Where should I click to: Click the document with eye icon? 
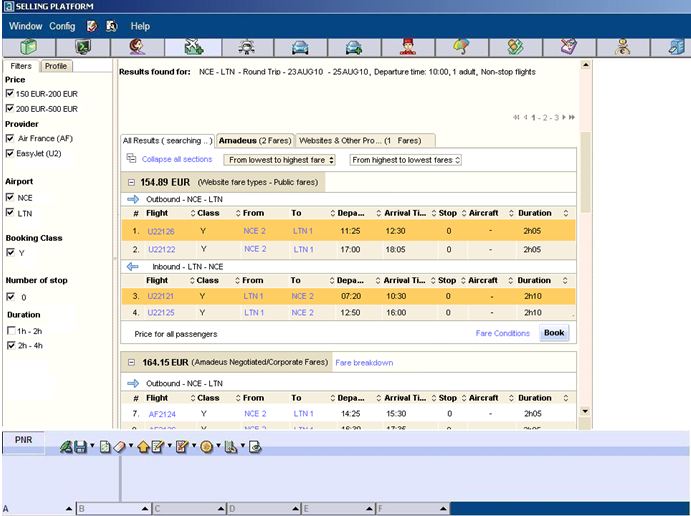pyautogui.click(x=255, y=447)
